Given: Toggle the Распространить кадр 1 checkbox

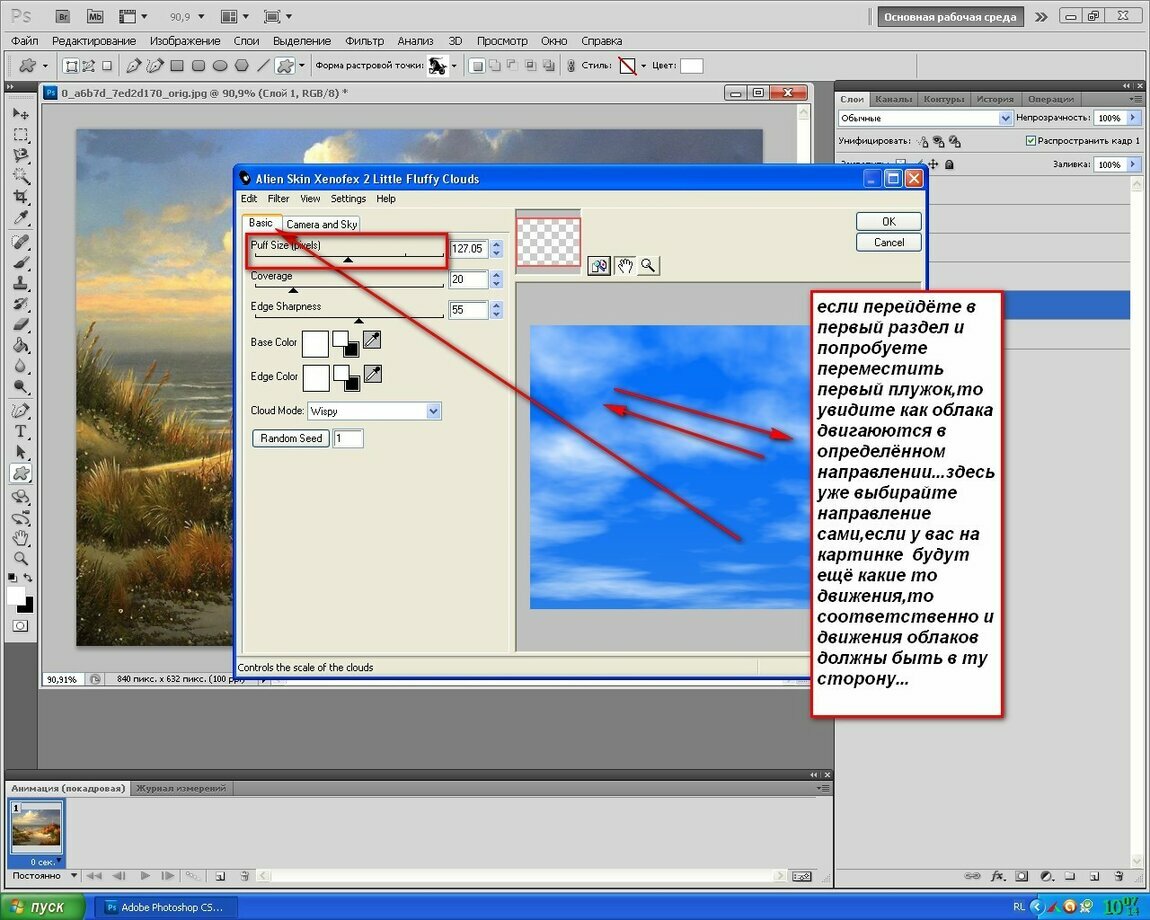Looking at the screenshot, I should pos(1030,140).
